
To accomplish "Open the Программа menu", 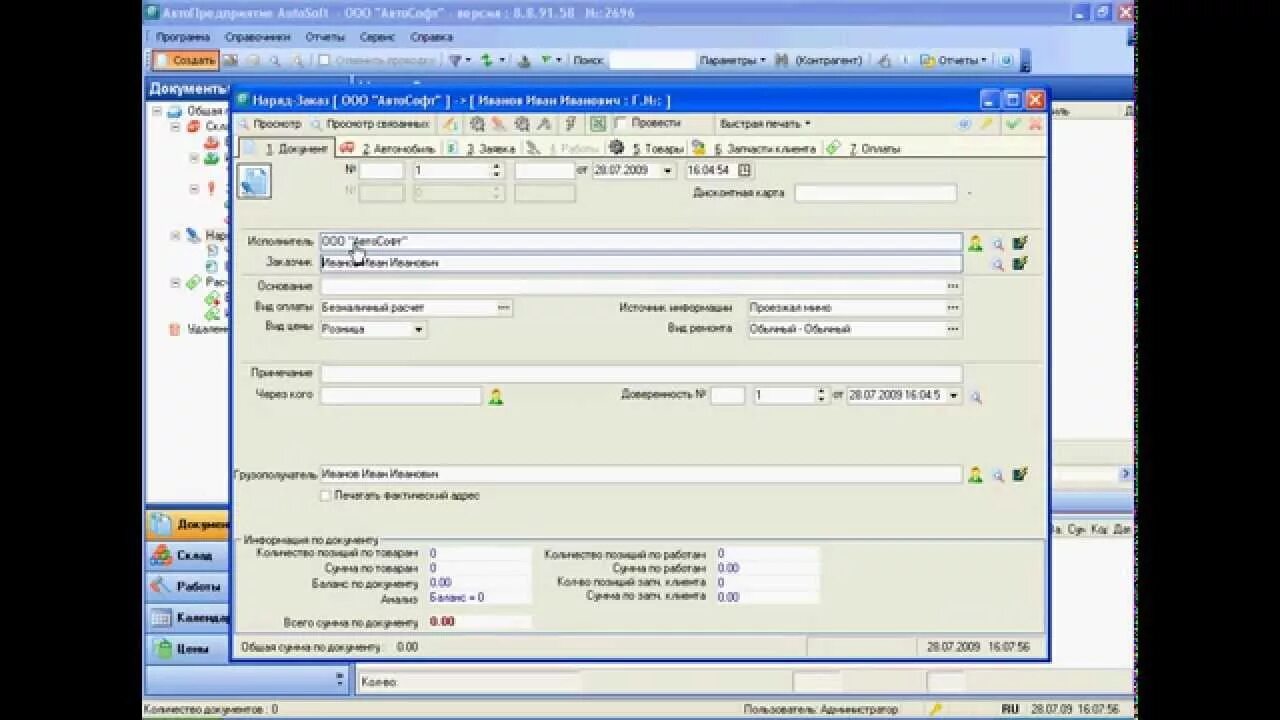I will [x=183, y=36].
